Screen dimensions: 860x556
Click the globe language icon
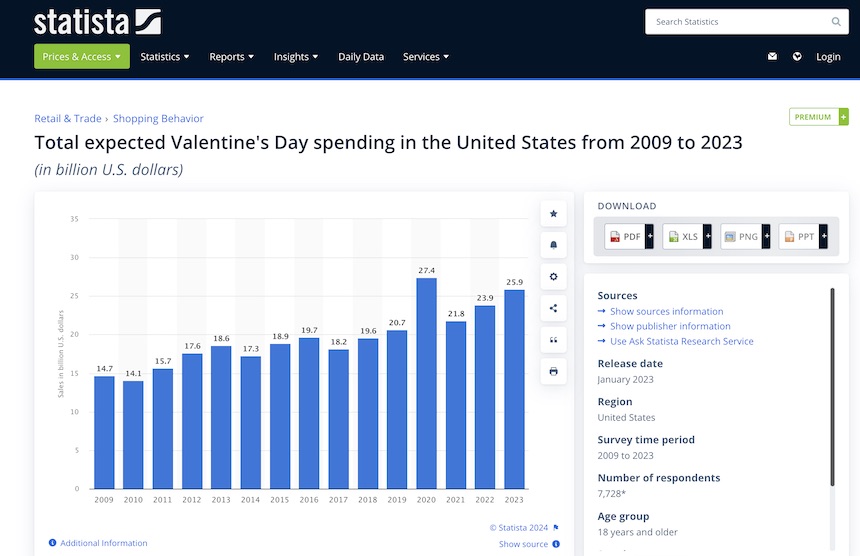click(797, 56)
